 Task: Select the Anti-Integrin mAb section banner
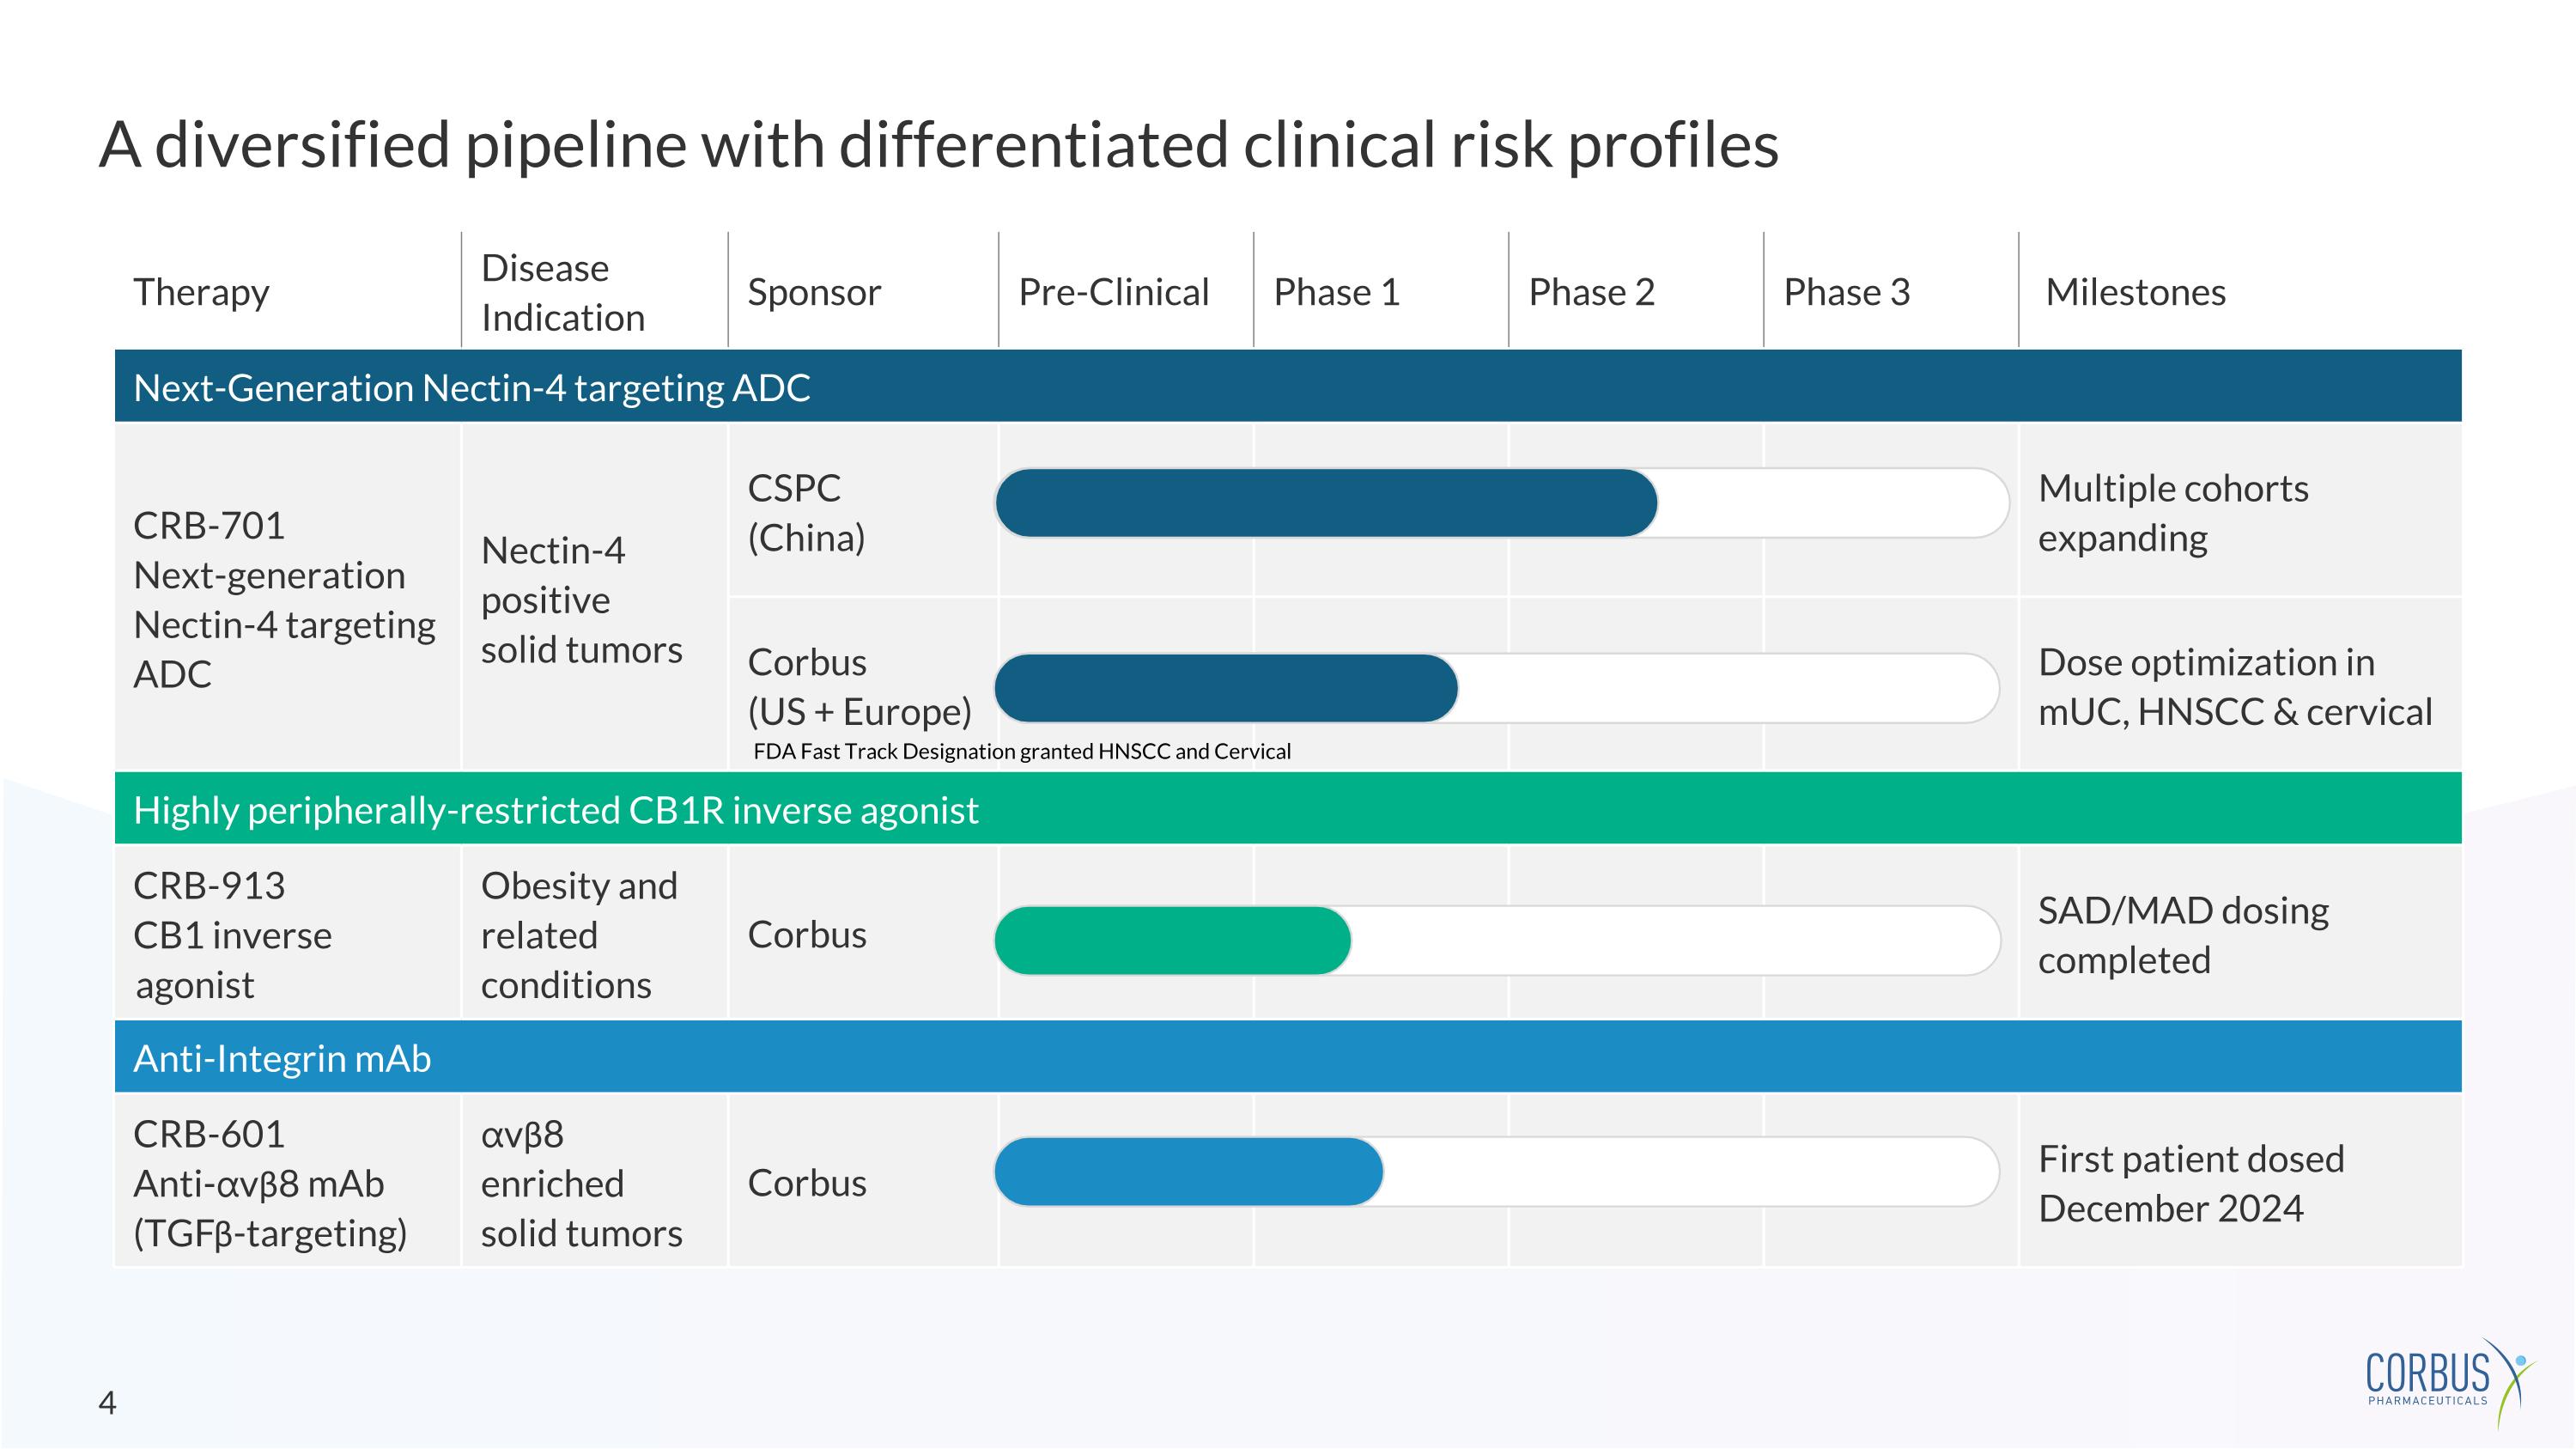click(1287, 1057)
